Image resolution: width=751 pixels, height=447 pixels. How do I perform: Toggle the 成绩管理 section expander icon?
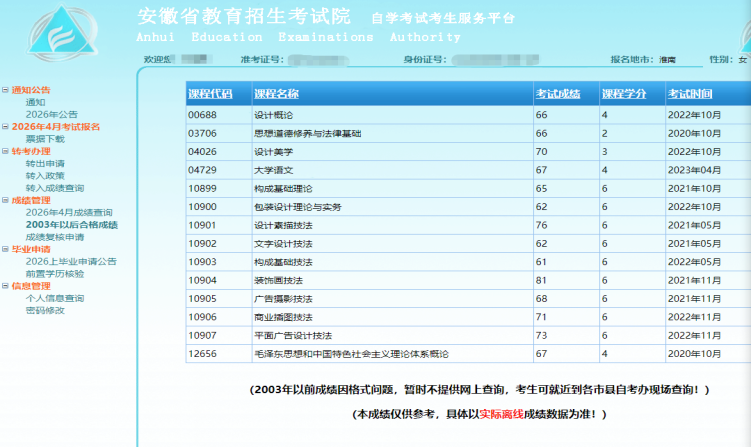pyautogui.click(x=5, y=200)
